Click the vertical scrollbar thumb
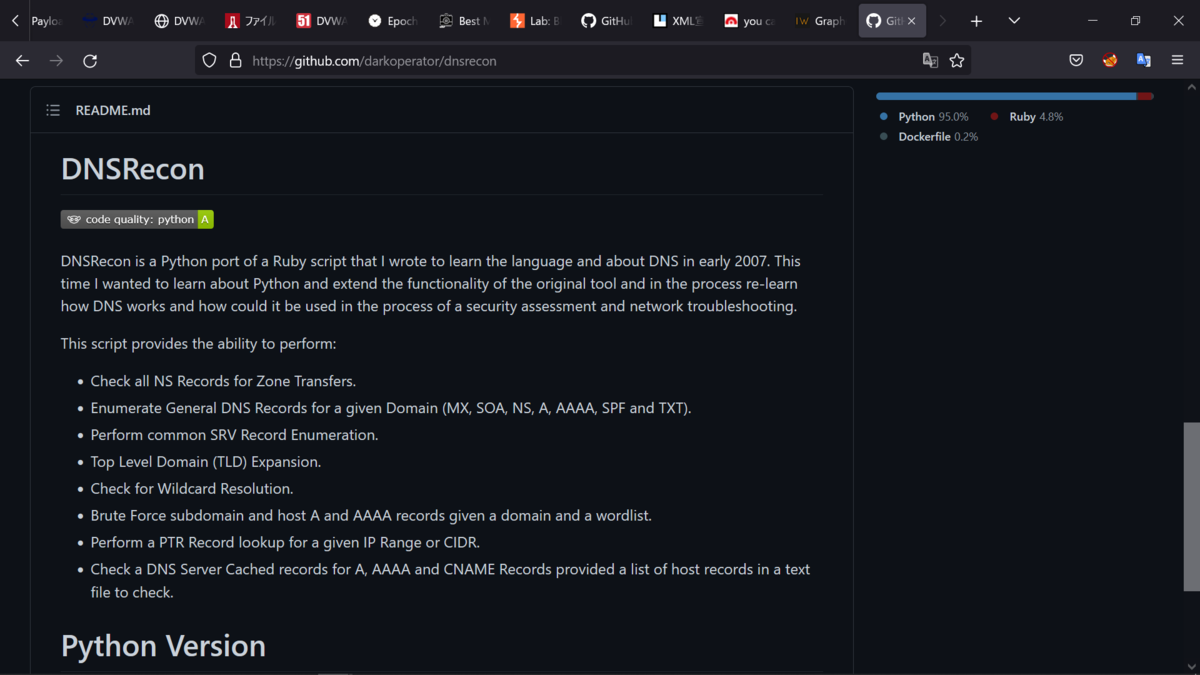Viewport: 1200px width, 675px height. point(1191,506)
